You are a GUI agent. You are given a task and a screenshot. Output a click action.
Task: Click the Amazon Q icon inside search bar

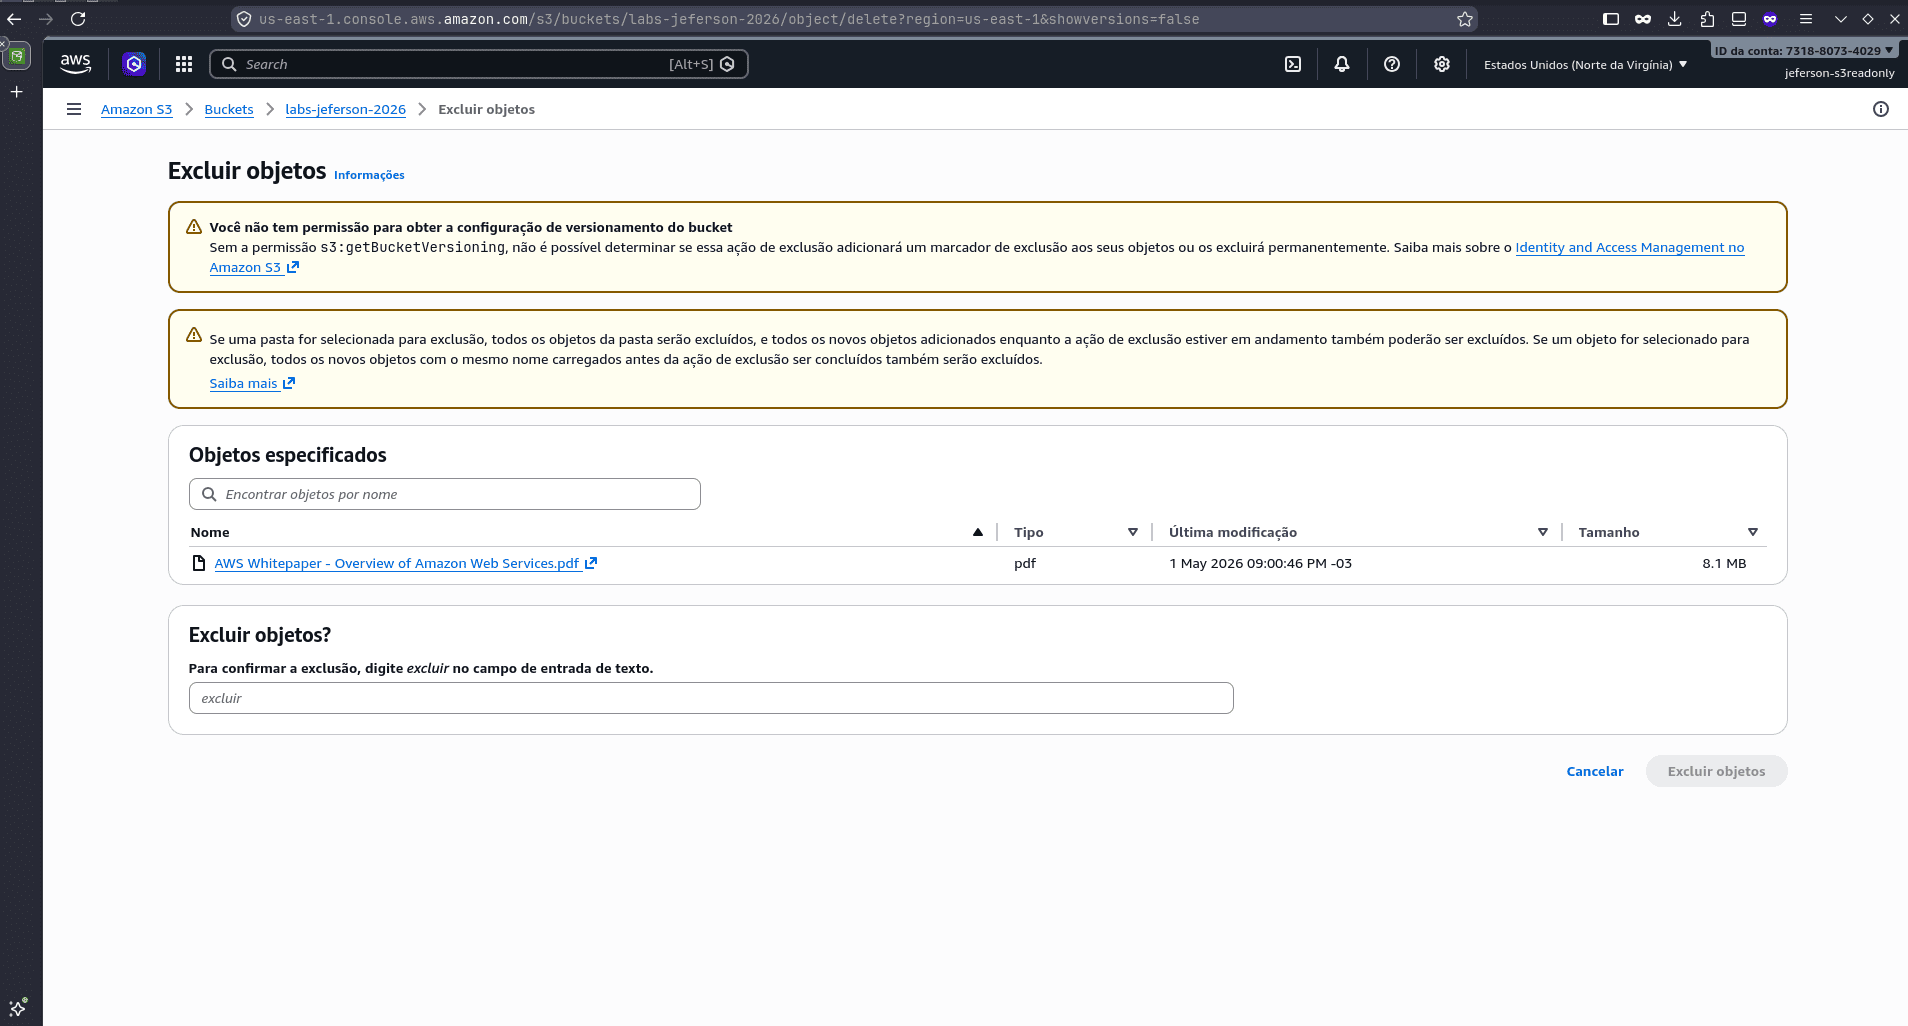click(728, 64)
